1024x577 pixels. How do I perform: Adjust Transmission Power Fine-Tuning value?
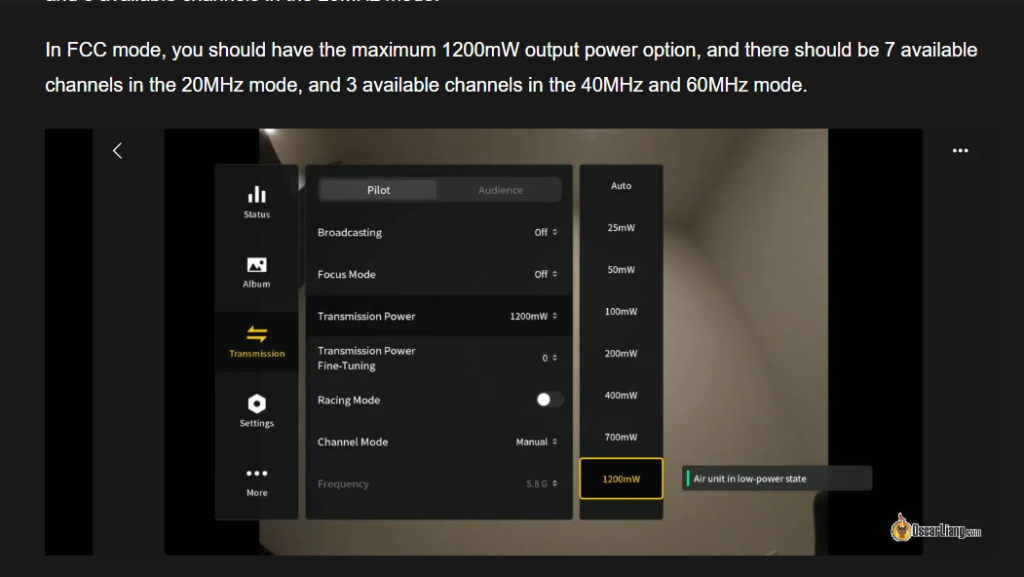549,358
